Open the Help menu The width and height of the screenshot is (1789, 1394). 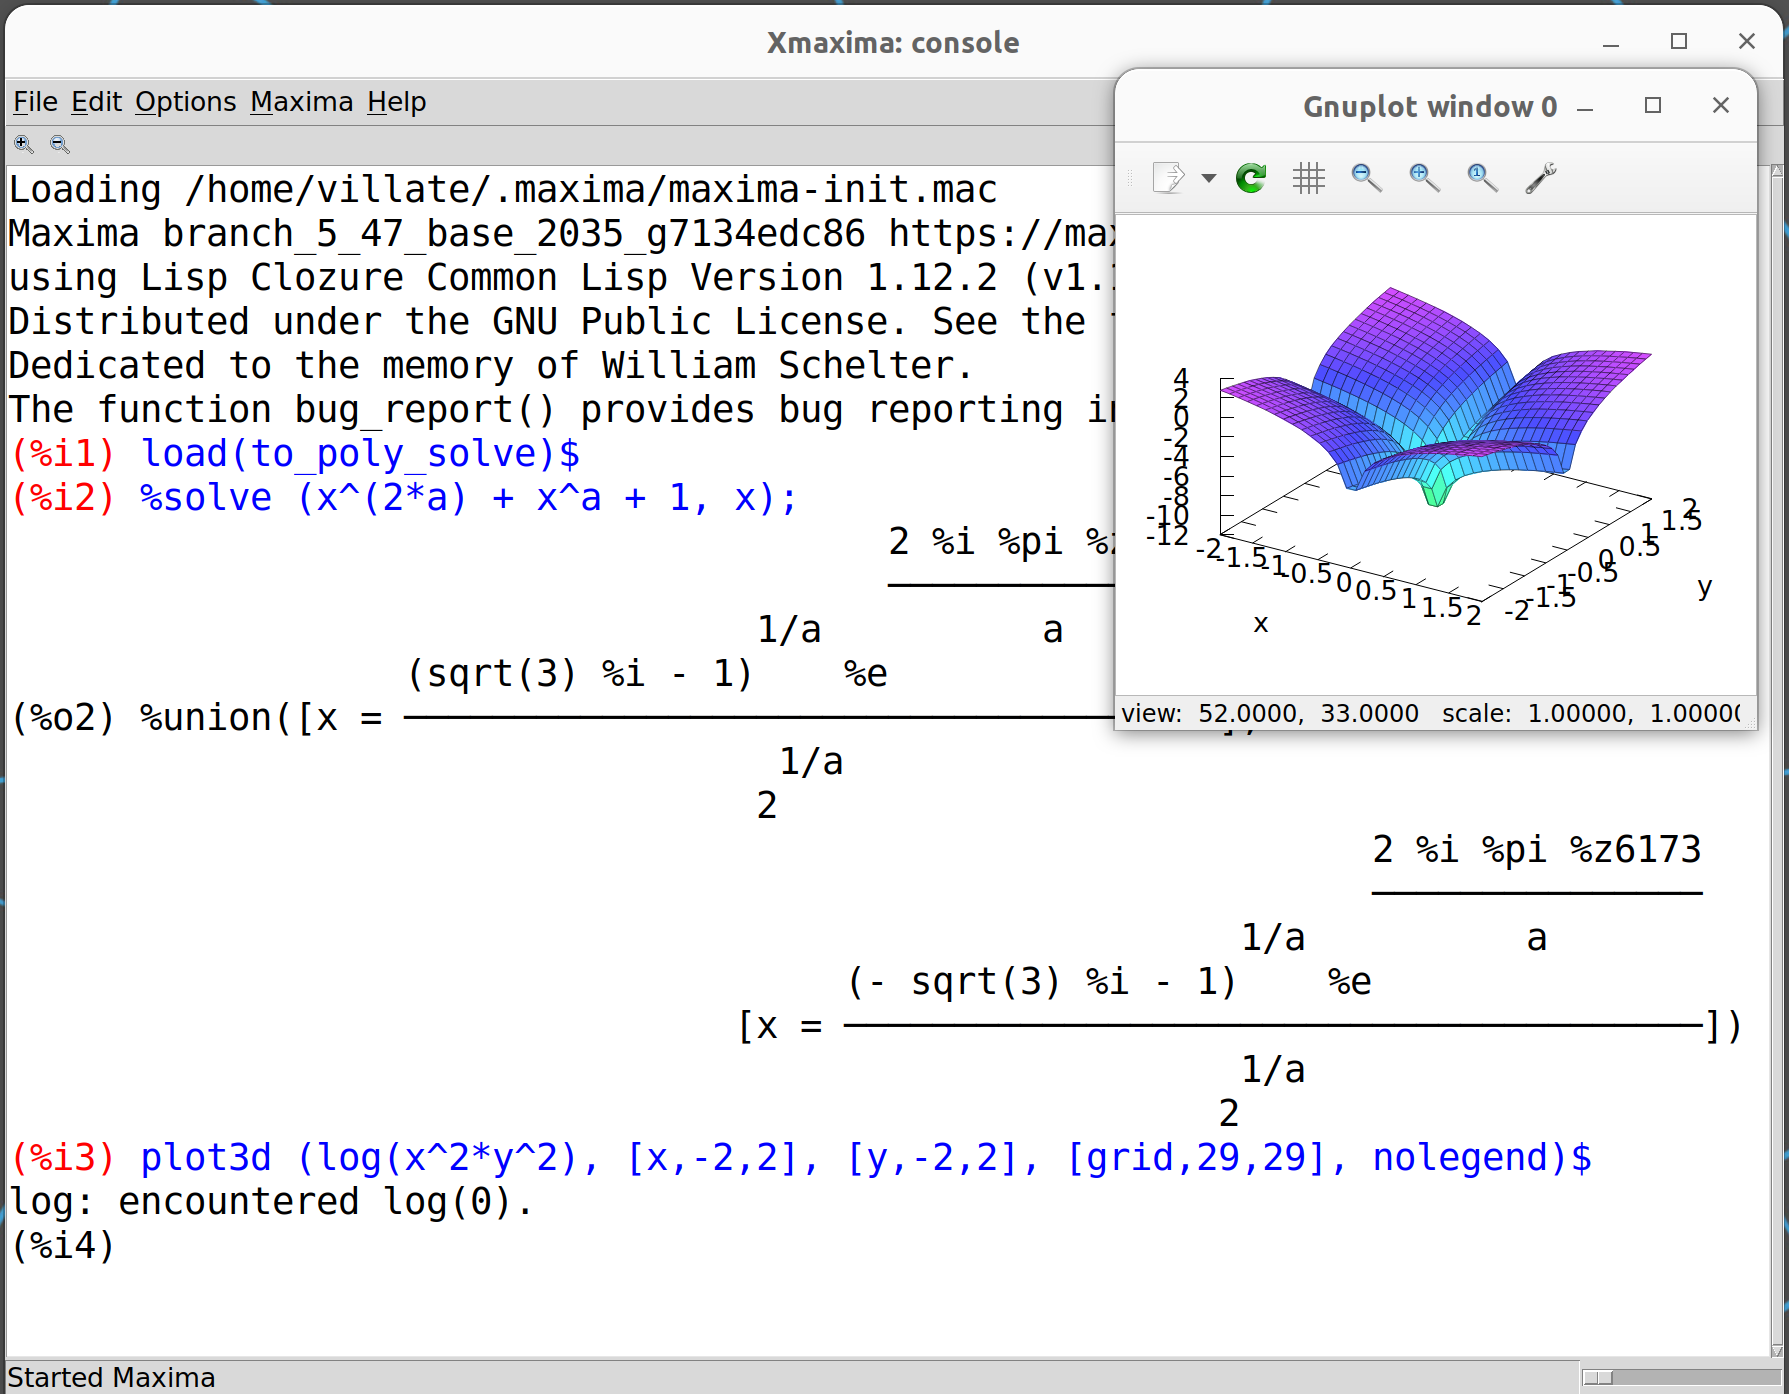click(396, 102)
